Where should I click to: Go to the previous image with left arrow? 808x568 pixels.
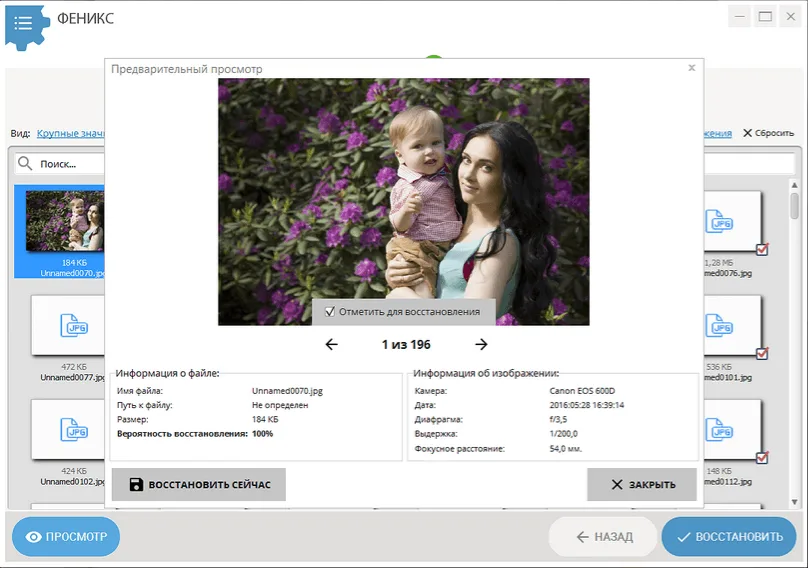coord(332,345)
